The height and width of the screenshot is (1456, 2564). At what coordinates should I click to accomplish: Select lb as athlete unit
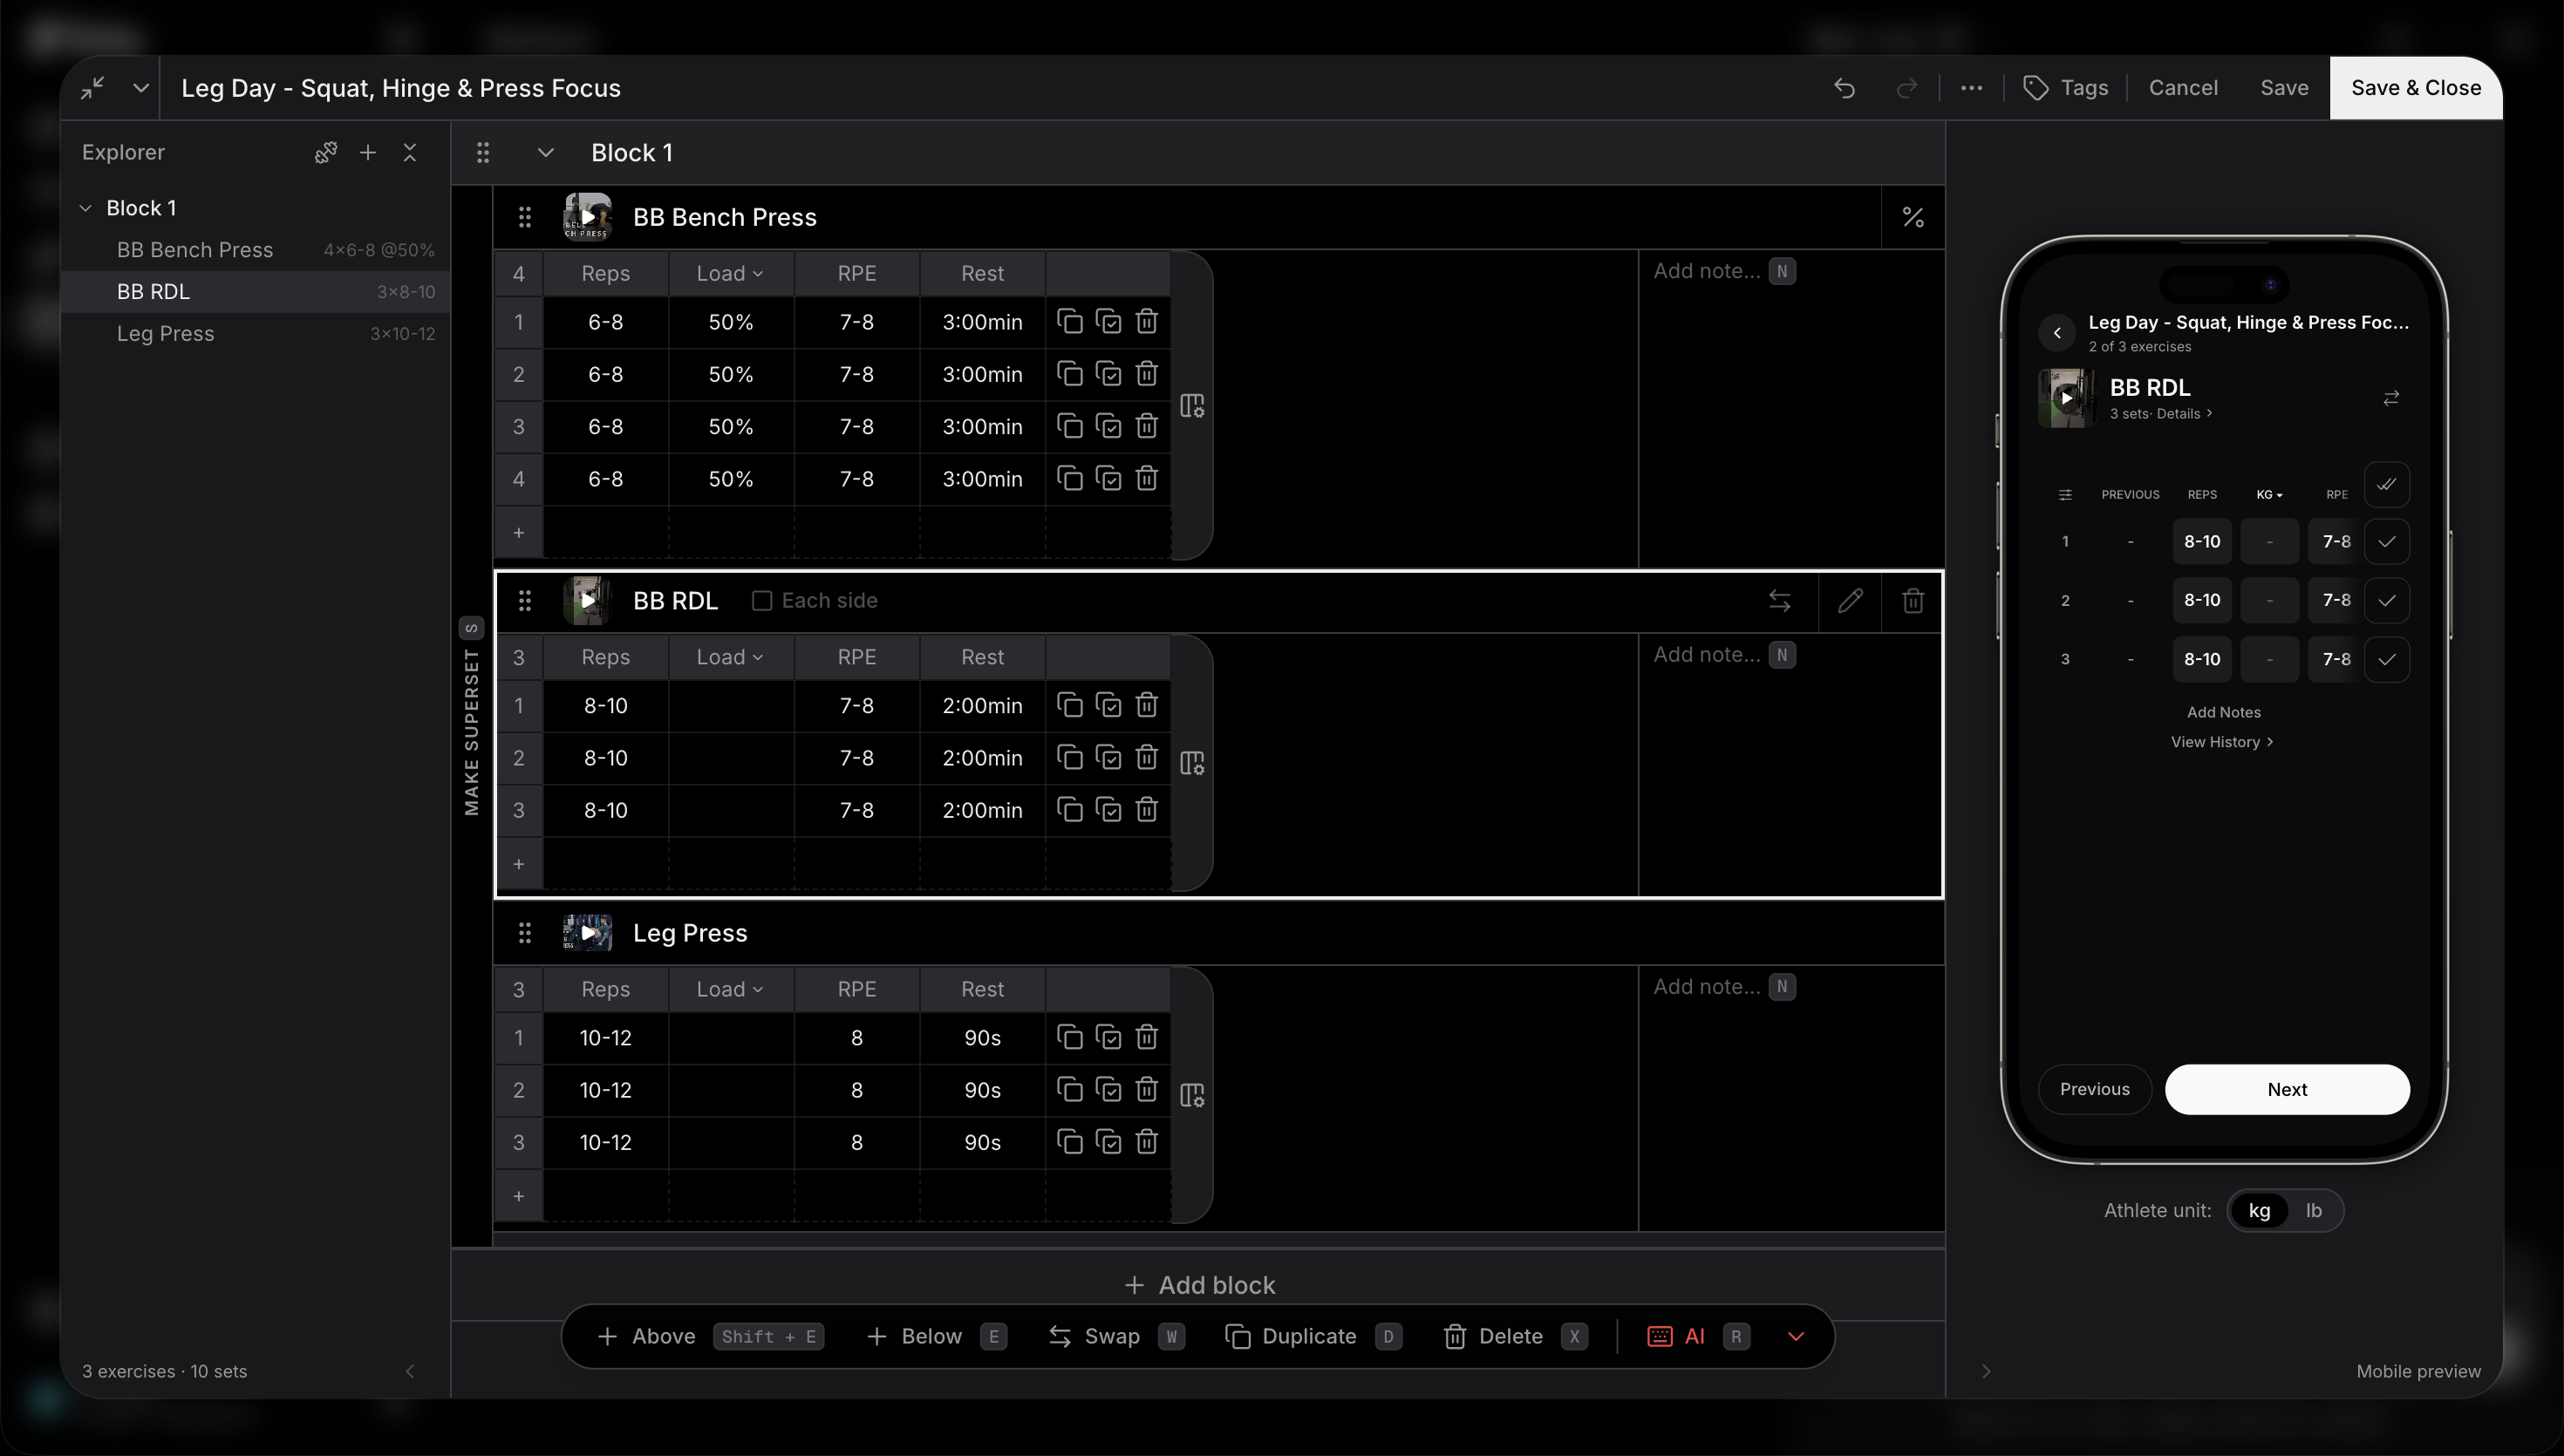tap(2313, 1210)
